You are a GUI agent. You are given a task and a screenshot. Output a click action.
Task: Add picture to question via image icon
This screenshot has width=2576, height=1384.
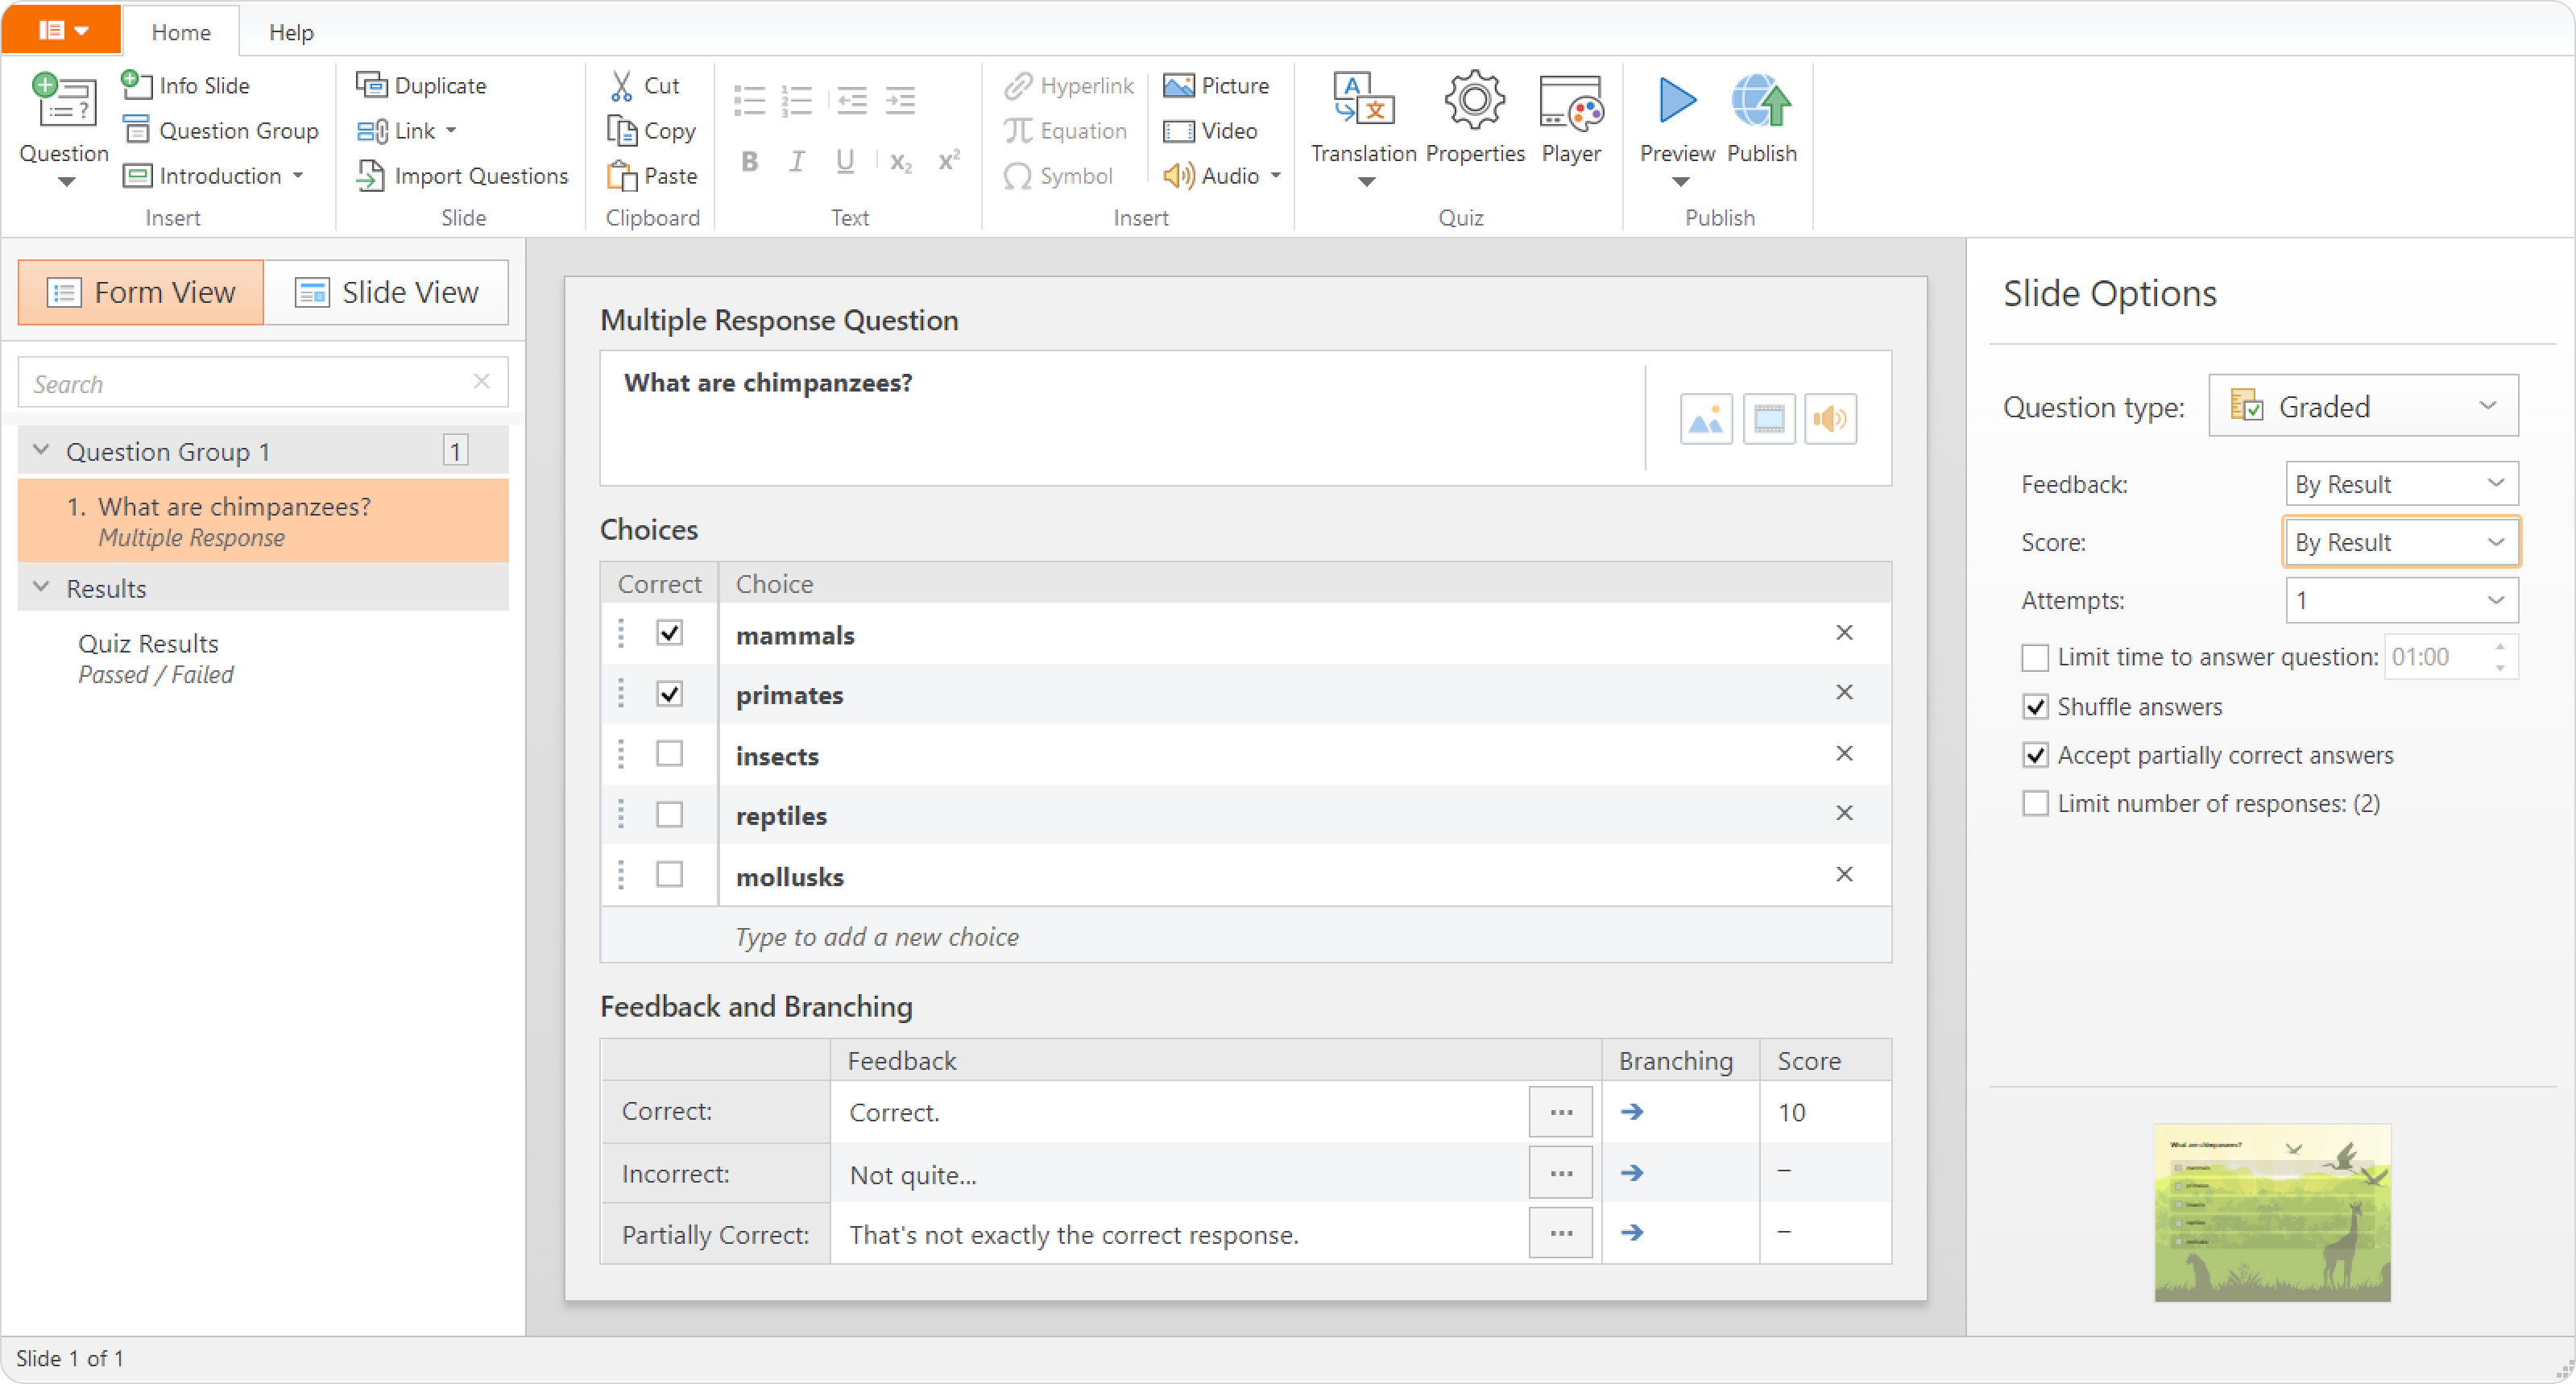pos(1706,419)
